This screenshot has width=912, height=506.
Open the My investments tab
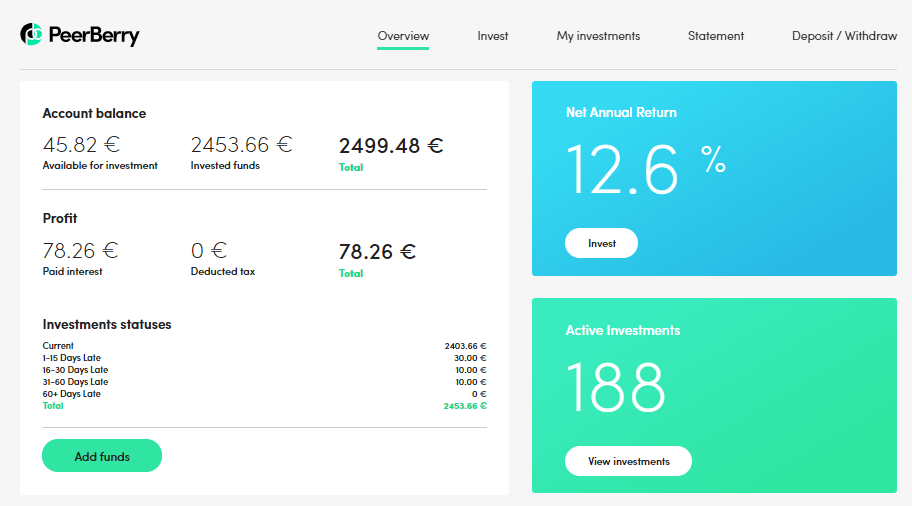pos(598,36)
